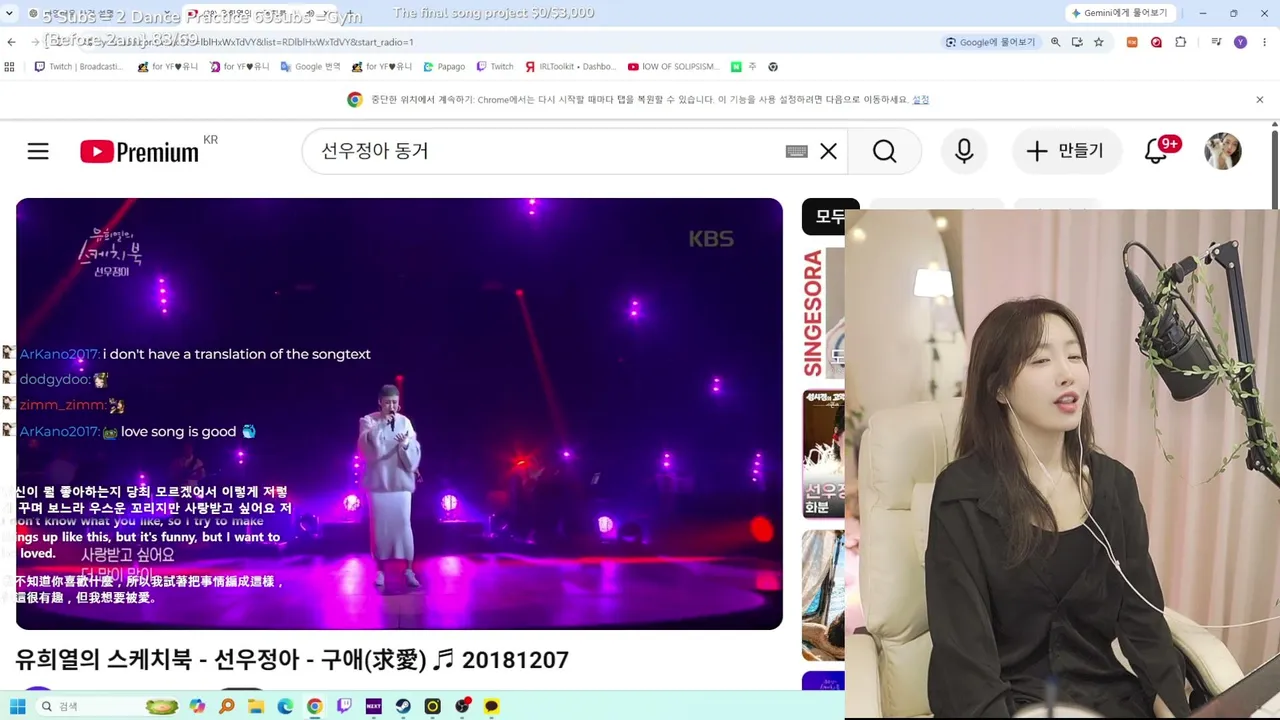Viewport: 1280px width, 720px height.
Task: Open Chrome three-dot menu
Action: click(x=1265, y=42)
